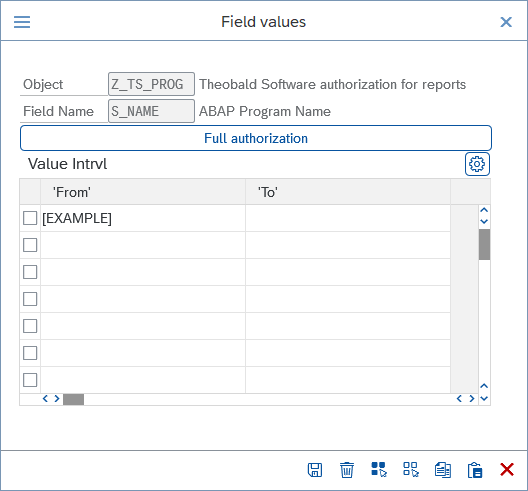The image size is (528, 491).
Task: Click the 'To' cell in the third table row
Action: click(348, 272)
